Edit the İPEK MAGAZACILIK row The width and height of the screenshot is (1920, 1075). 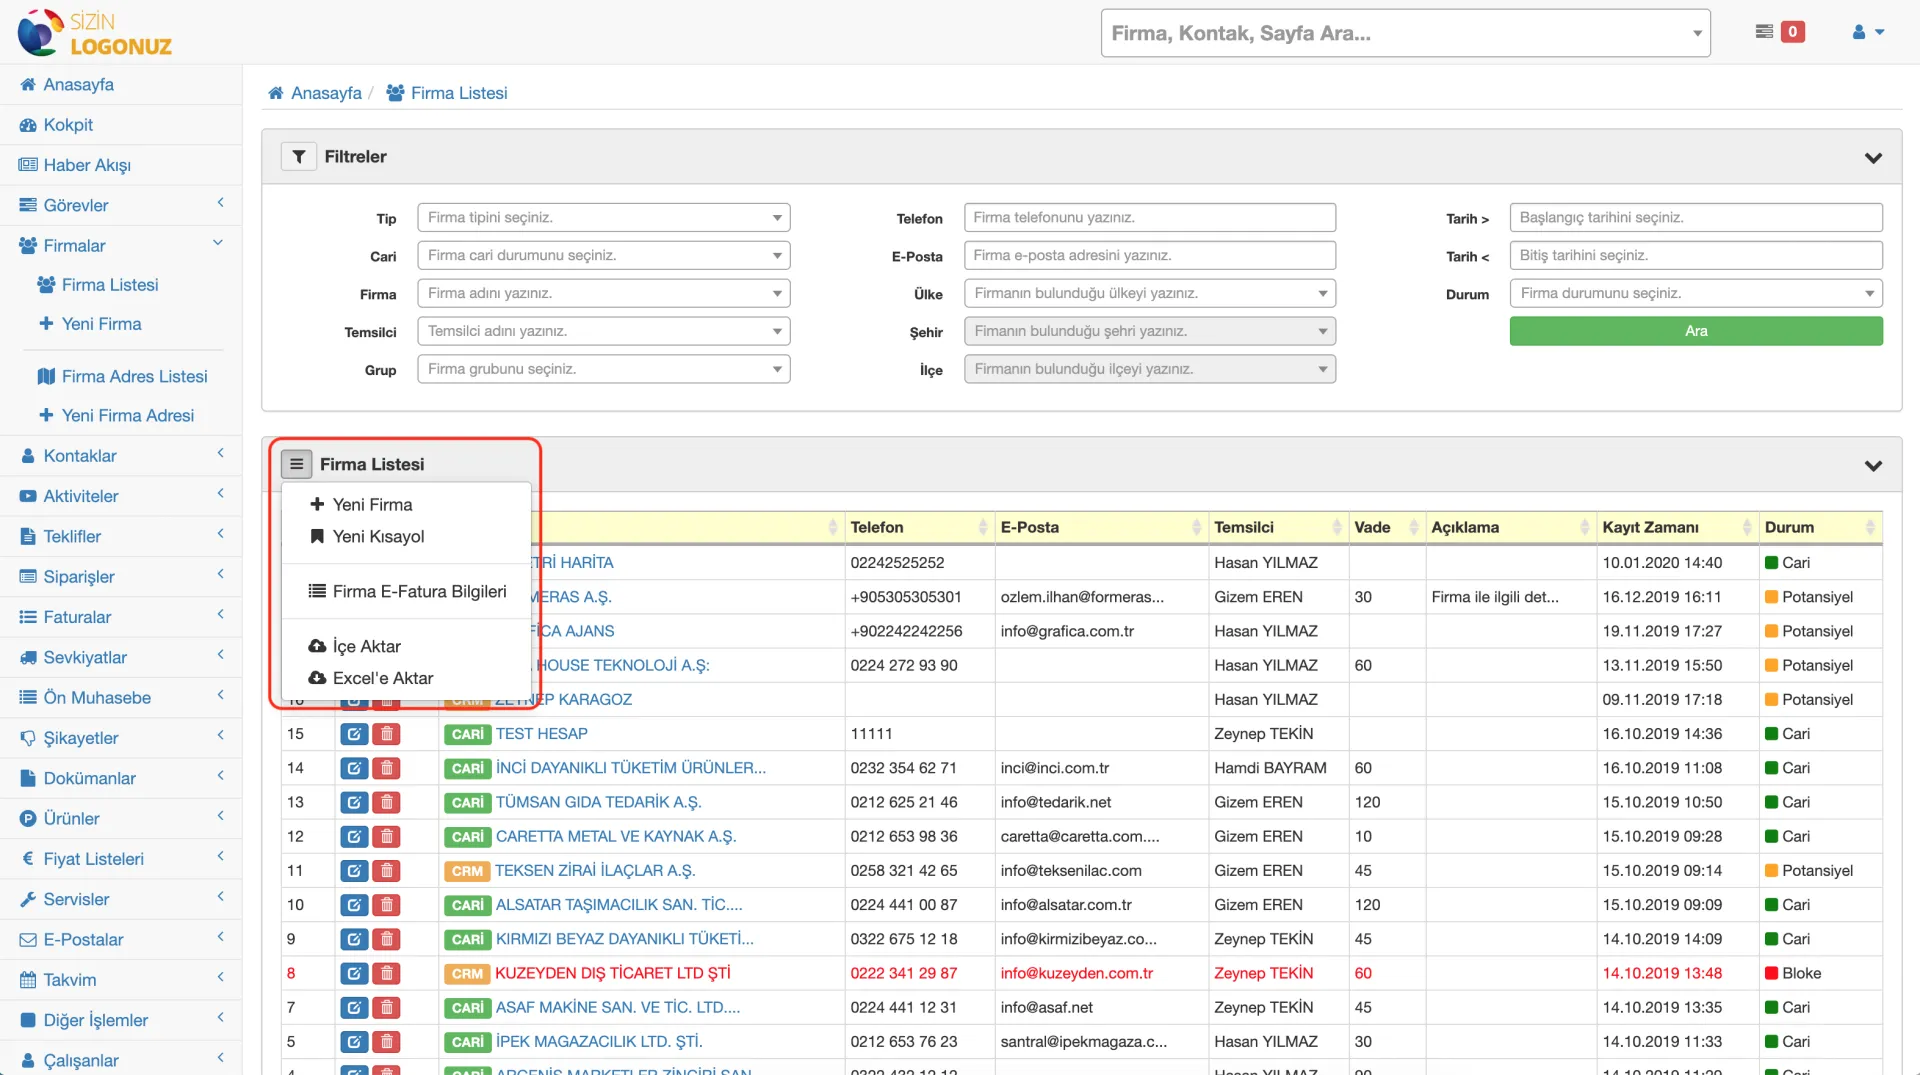354,1042
